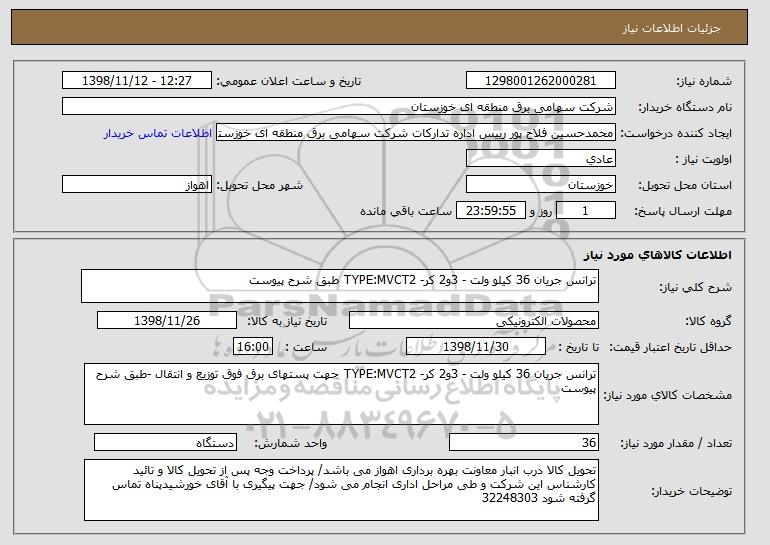Click the quantity field showing 36
This screenshot has width=770, height=545.
click(523, 442)
